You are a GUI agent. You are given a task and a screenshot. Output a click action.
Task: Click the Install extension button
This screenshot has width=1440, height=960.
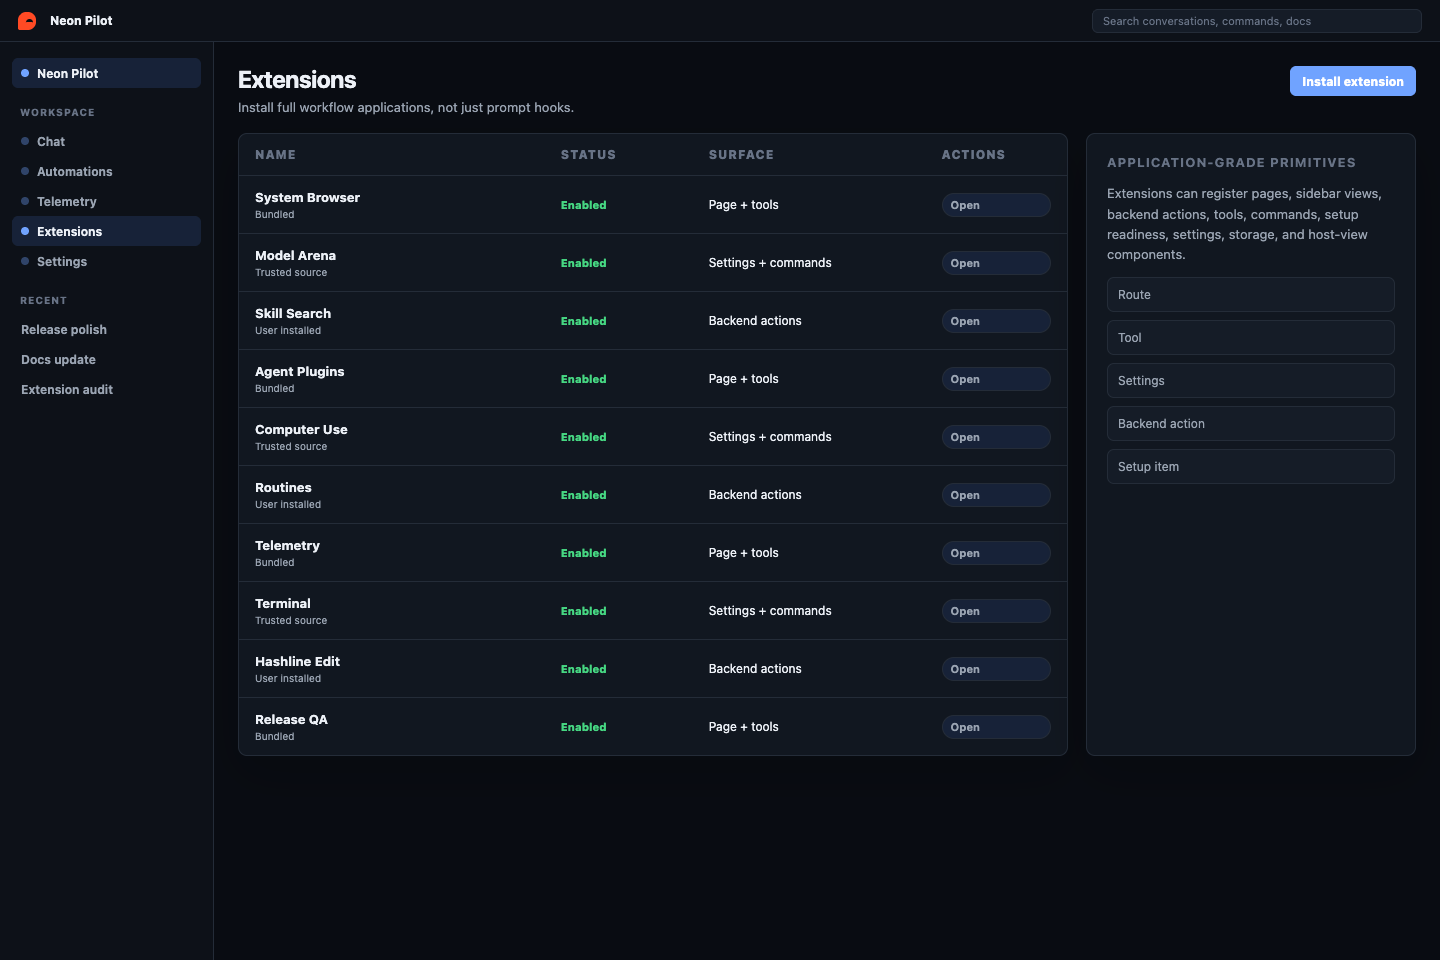[x=1352, y=81]
